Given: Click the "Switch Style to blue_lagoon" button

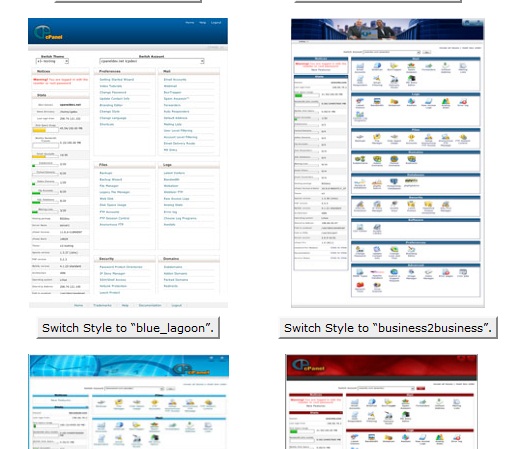Looking at the screenshot, I should (x=128, y=328).
